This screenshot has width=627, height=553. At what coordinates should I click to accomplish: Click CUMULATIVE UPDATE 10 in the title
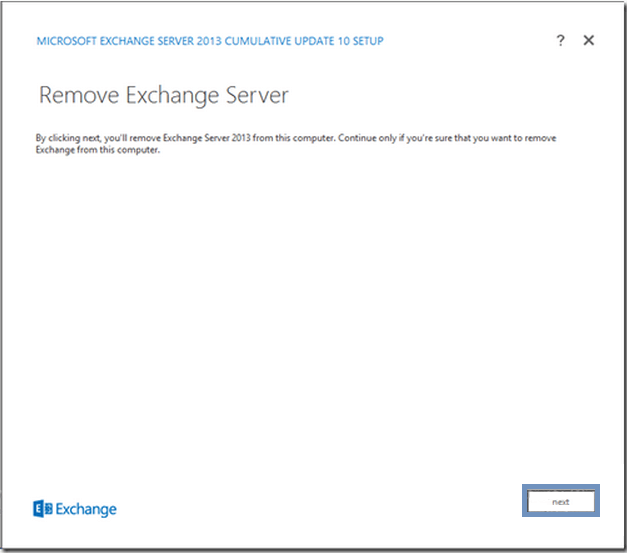click(287, 41)
